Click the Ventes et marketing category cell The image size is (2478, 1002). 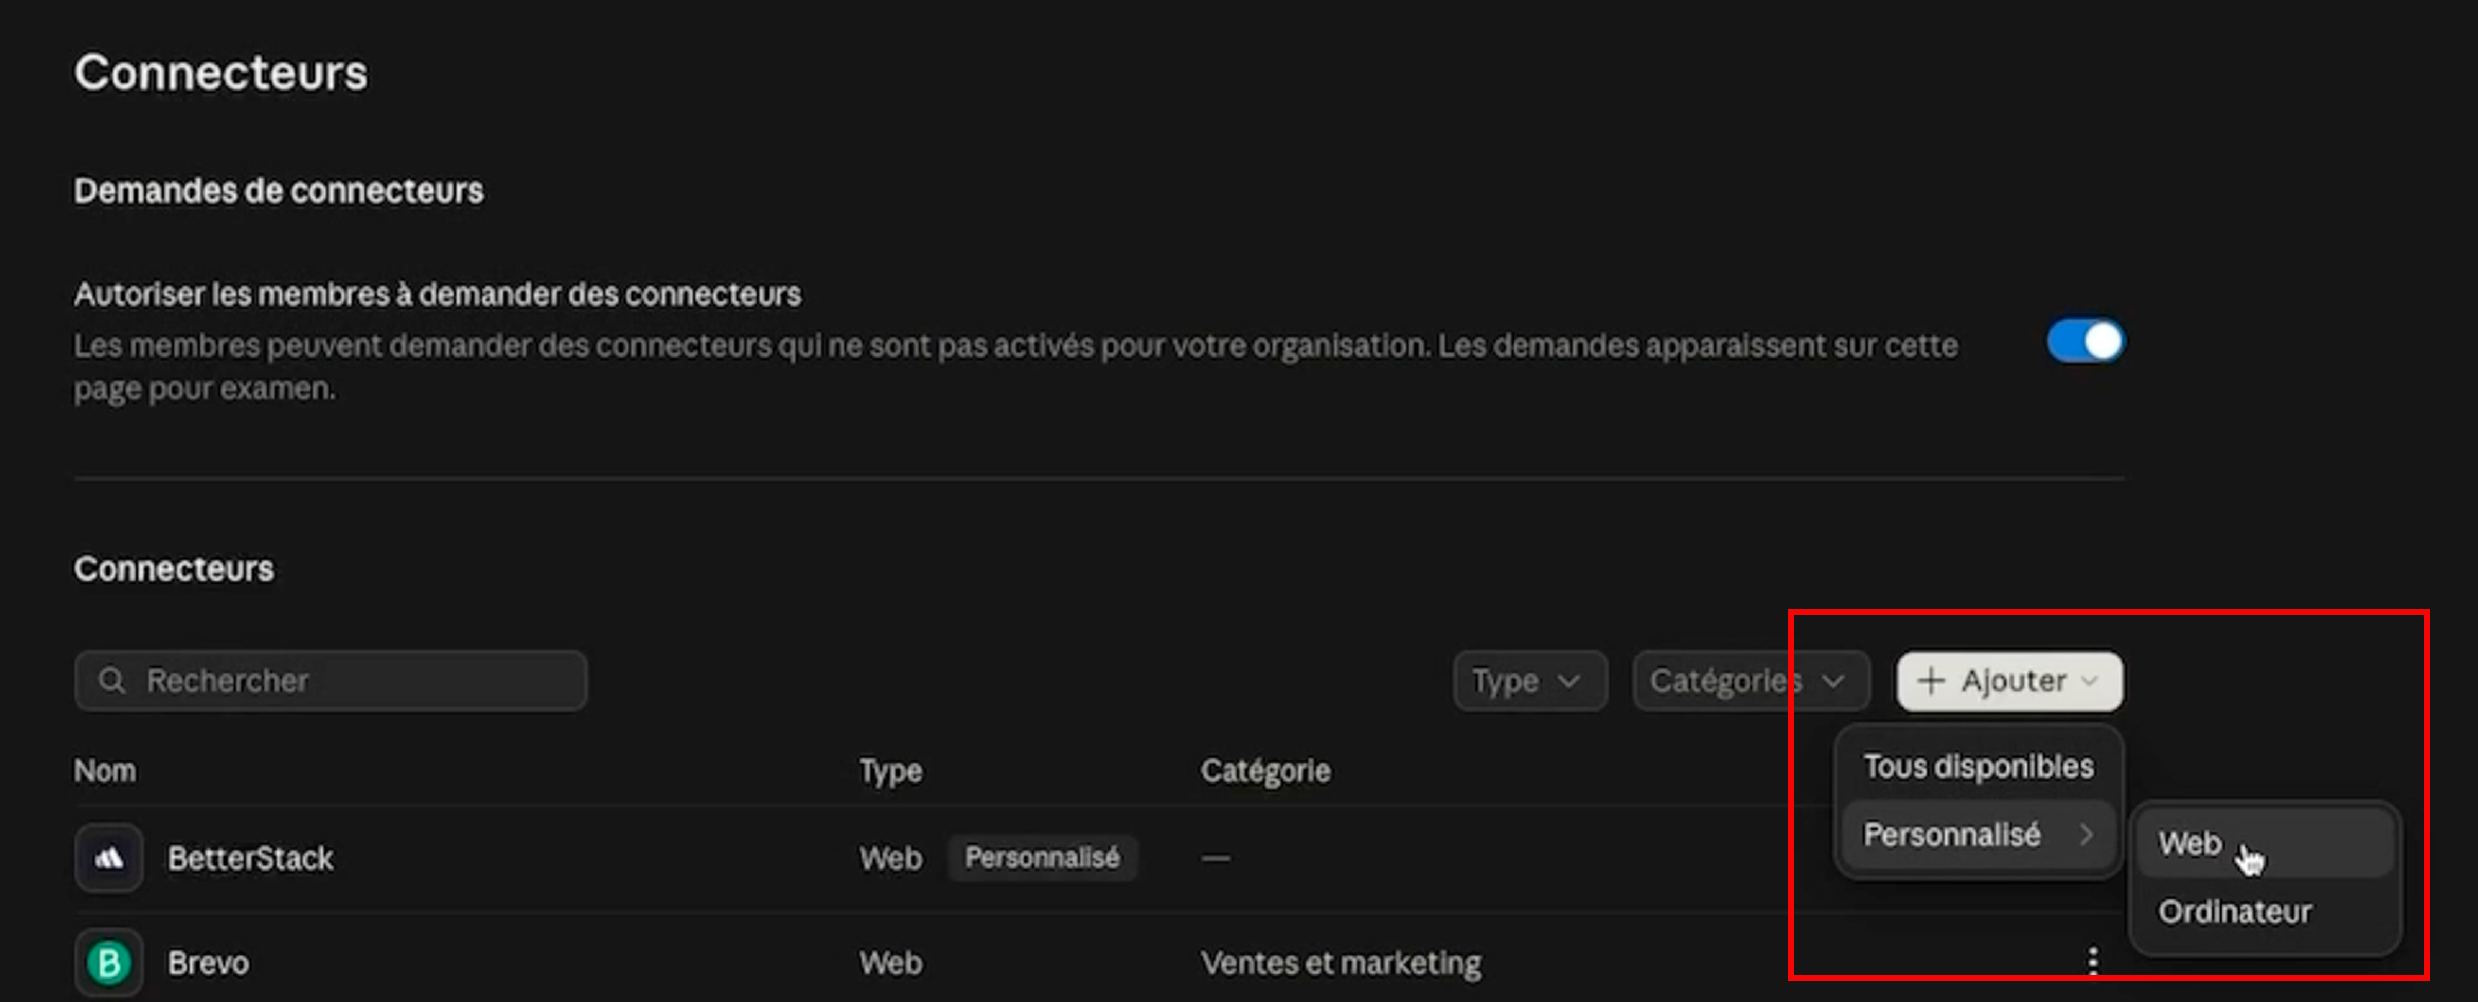1341,963
